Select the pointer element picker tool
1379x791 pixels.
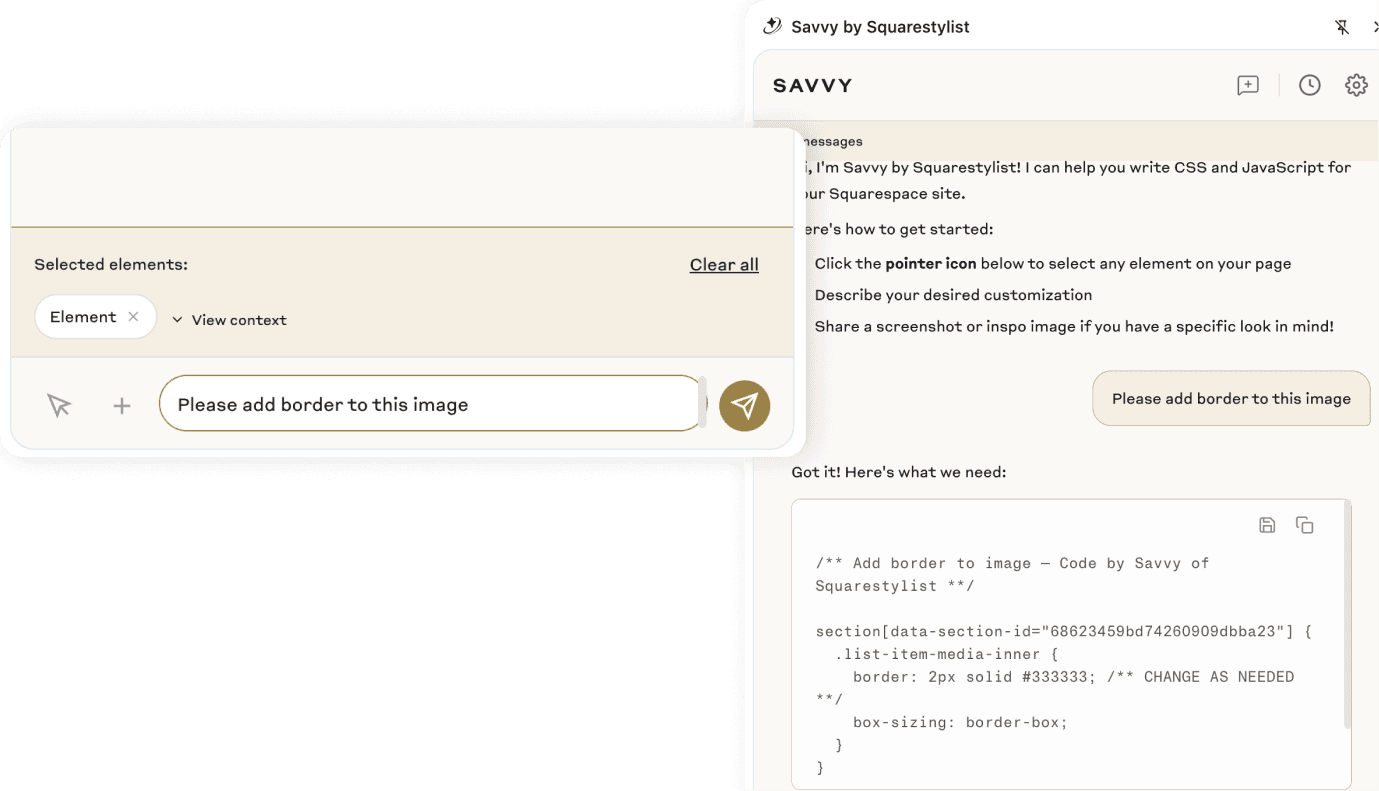point(58,405)
